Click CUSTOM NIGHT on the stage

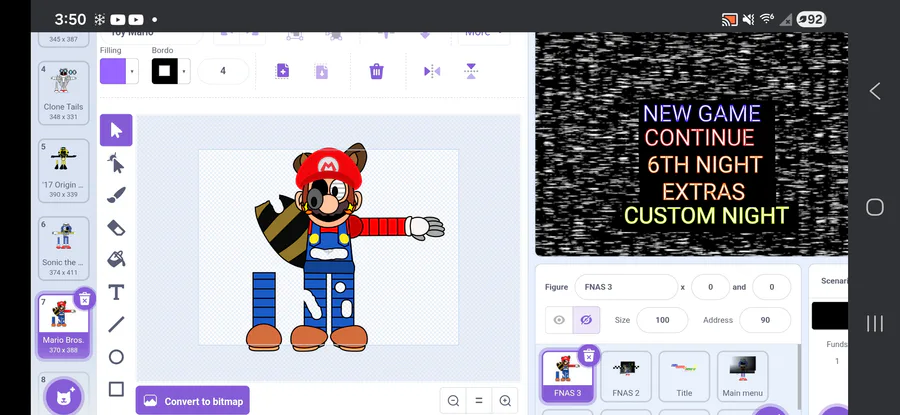click(x=706, y=216)
